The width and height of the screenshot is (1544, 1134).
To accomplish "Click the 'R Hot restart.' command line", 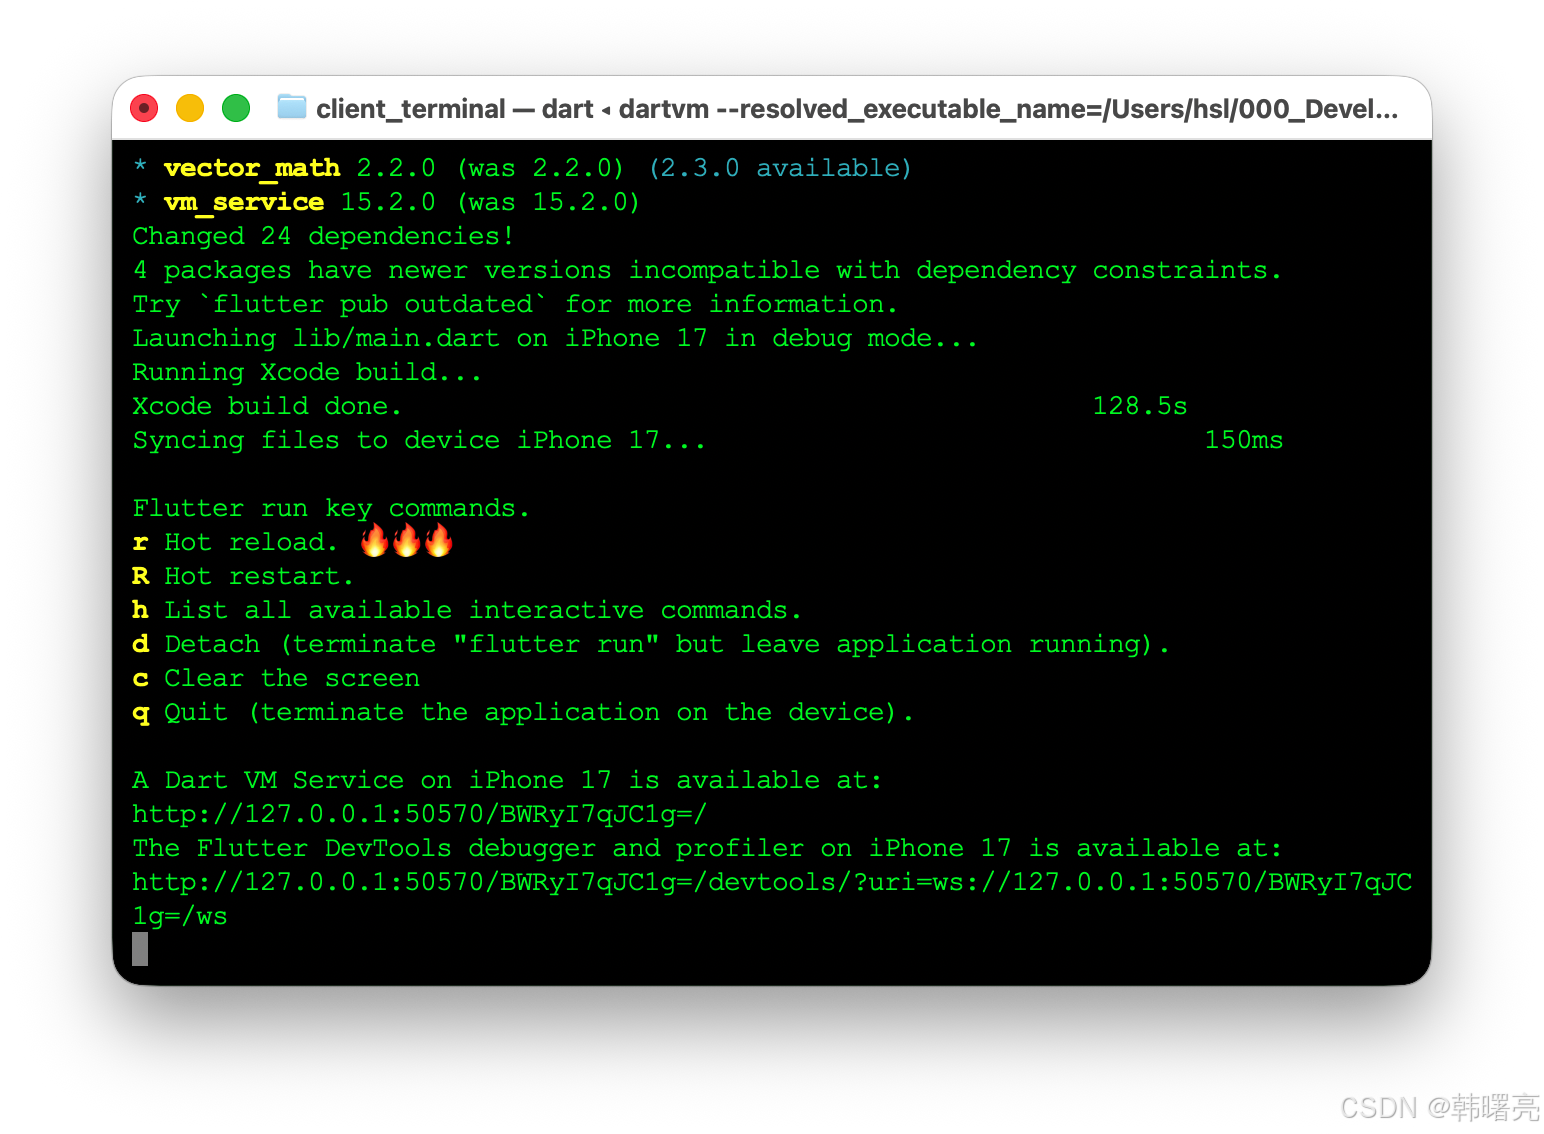I will point(243,576).
